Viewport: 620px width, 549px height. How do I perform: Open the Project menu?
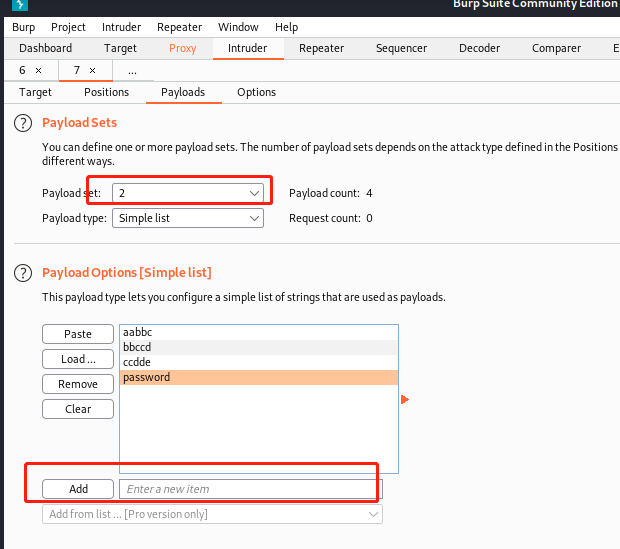(68, 27)
